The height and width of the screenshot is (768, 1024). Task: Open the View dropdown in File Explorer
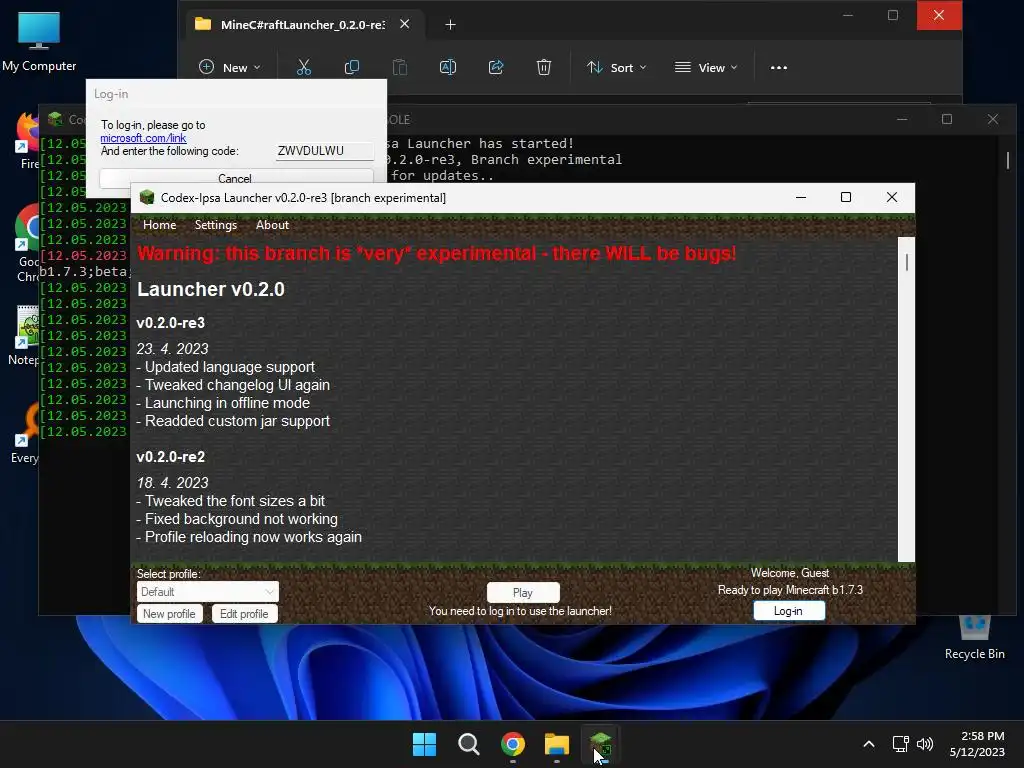[706, 67]
